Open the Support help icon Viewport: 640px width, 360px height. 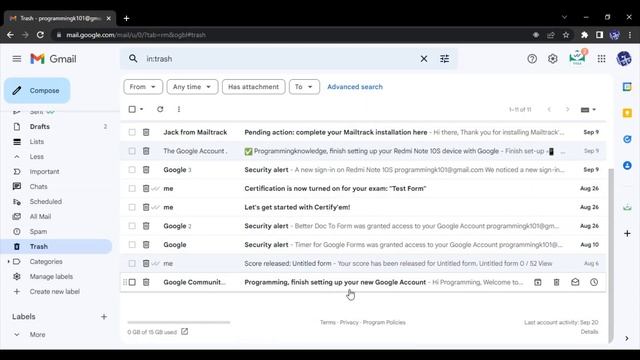[532, 59]
